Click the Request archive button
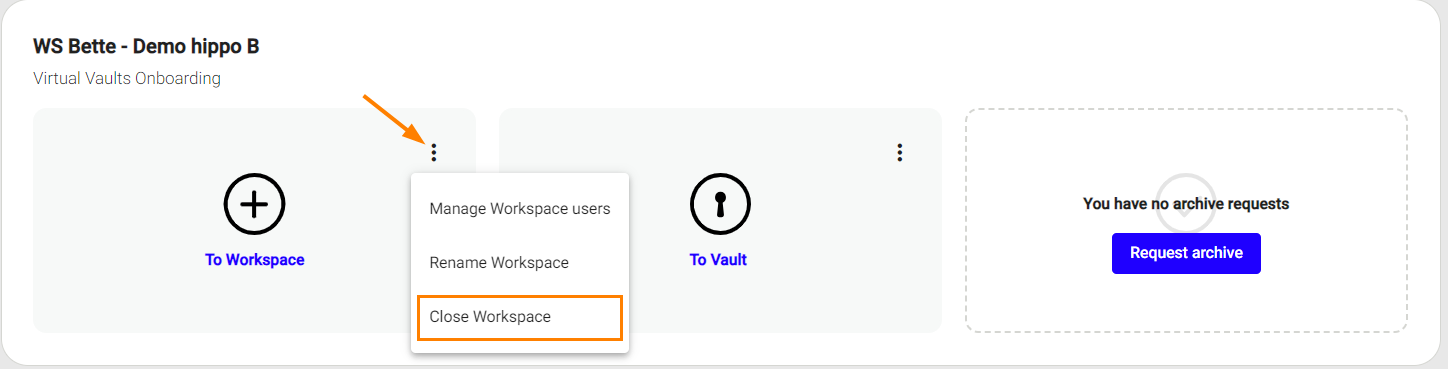Viewport: 1448px width, 369px height. [x=1186, y=253]
